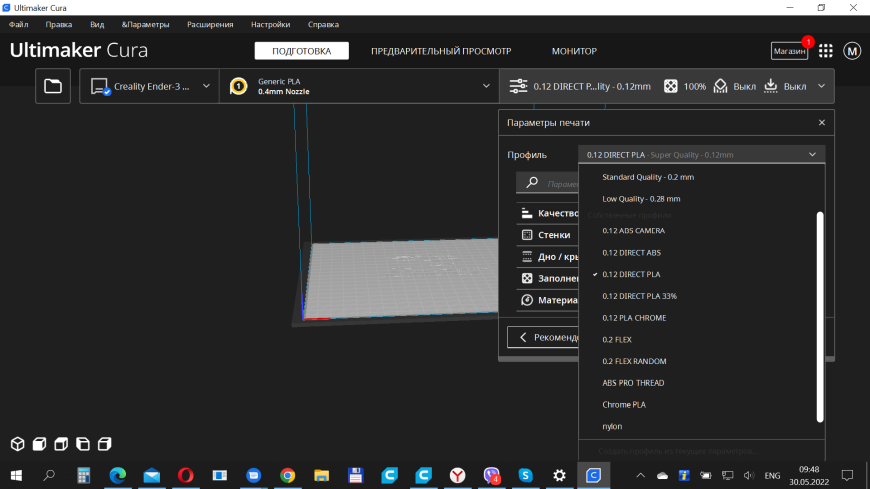Open Windows Settings gear in taskbar
The image size is (870, 489).
click(x=559, y=476)
